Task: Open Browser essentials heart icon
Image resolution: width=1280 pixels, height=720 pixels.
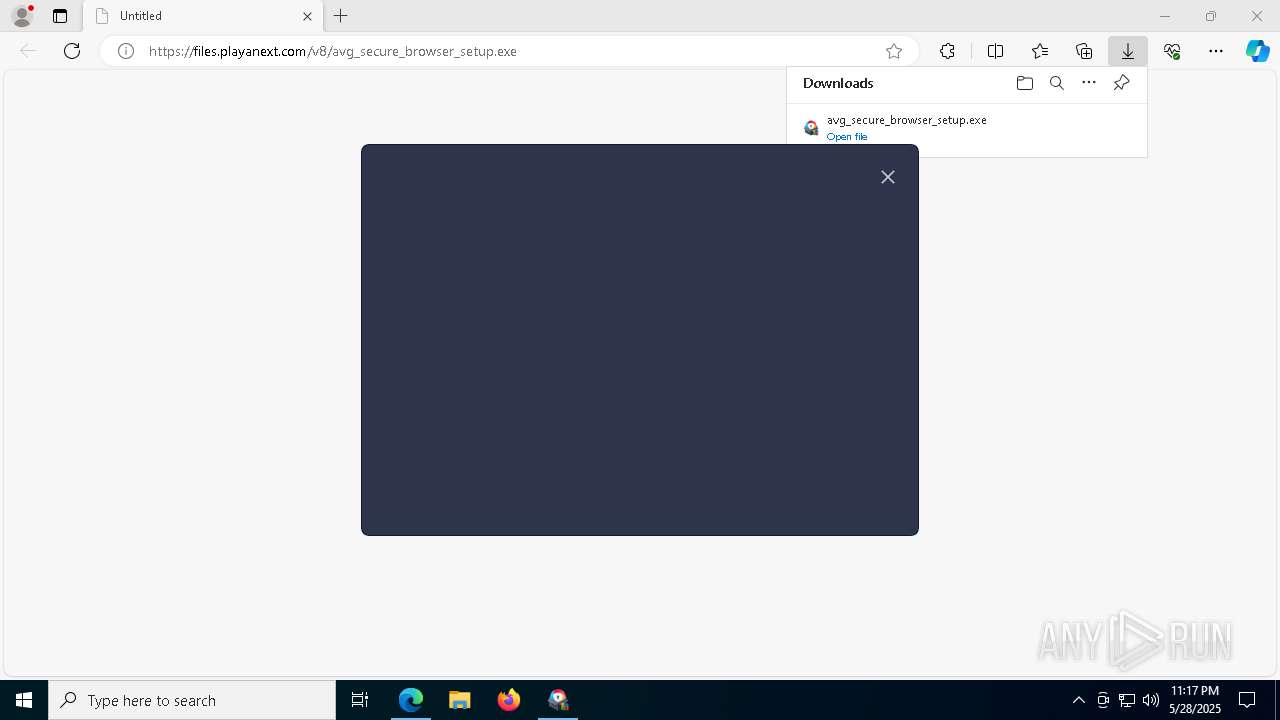Action: [1172, 51]
